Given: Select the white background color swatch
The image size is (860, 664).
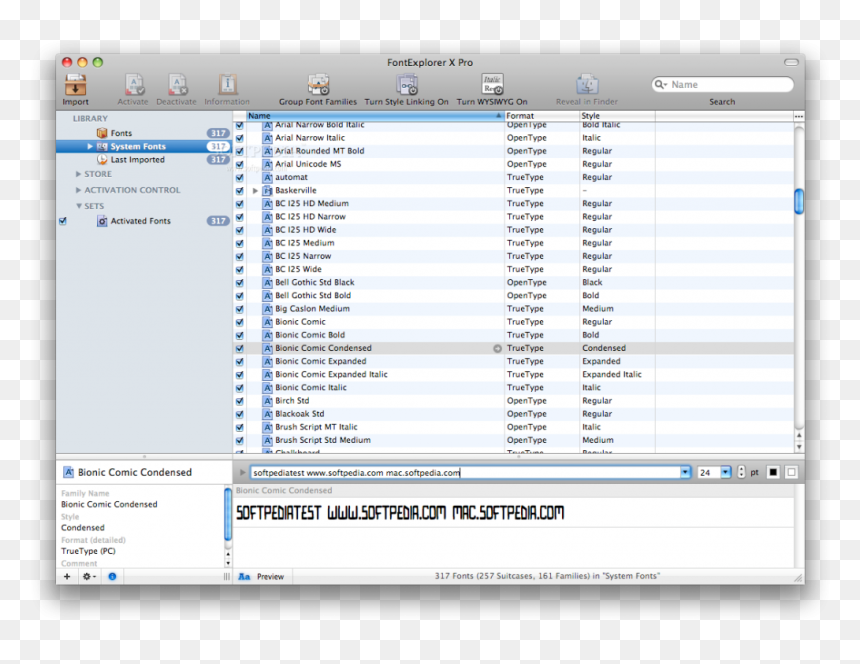Looking at the screenshot, I should [x=791, y=472].
